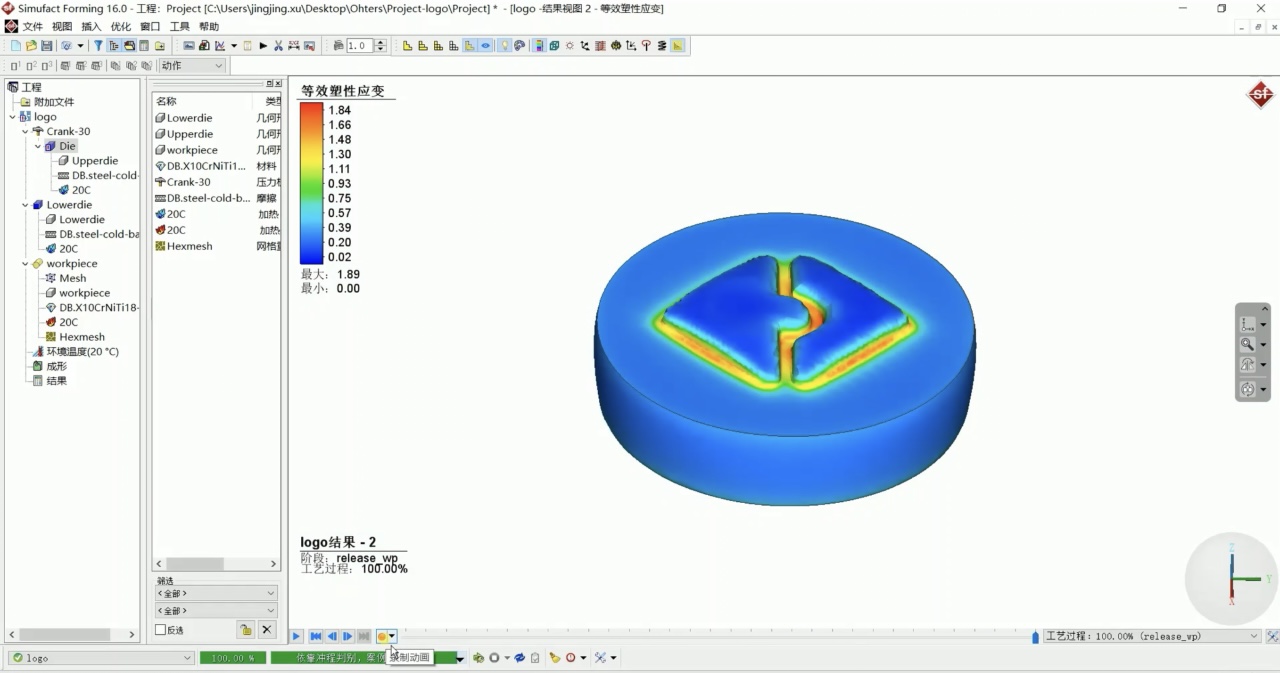Click the green 100.00 % progress bar
Screen dimensions: 1280x673
coord(232,658)
